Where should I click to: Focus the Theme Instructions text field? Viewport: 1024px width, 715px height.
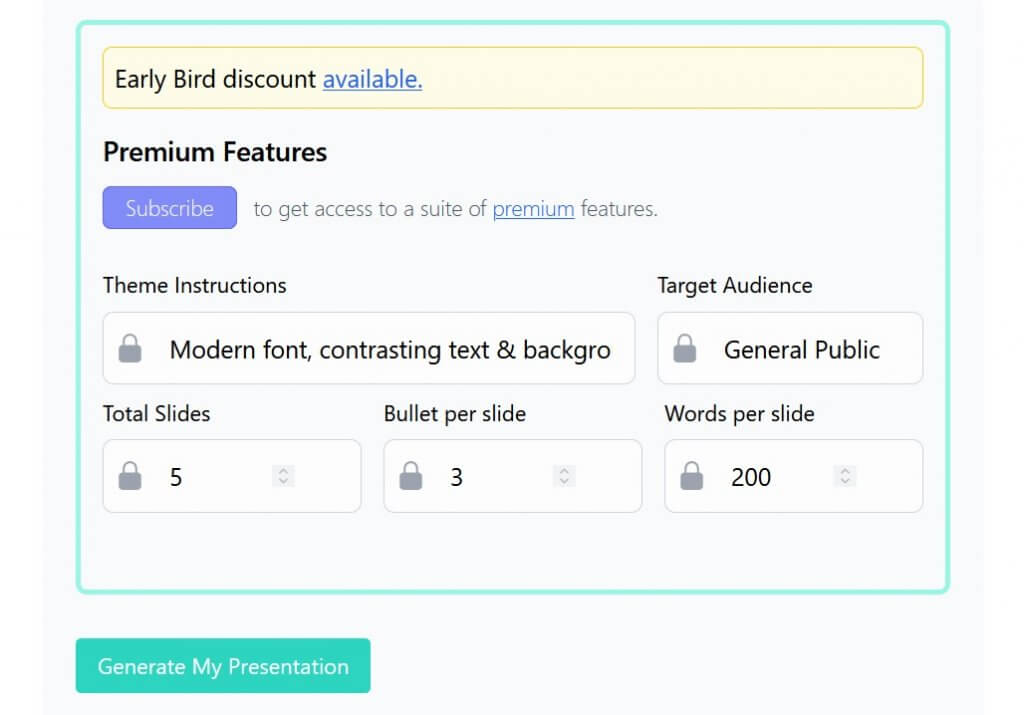[x=369, y=349]
